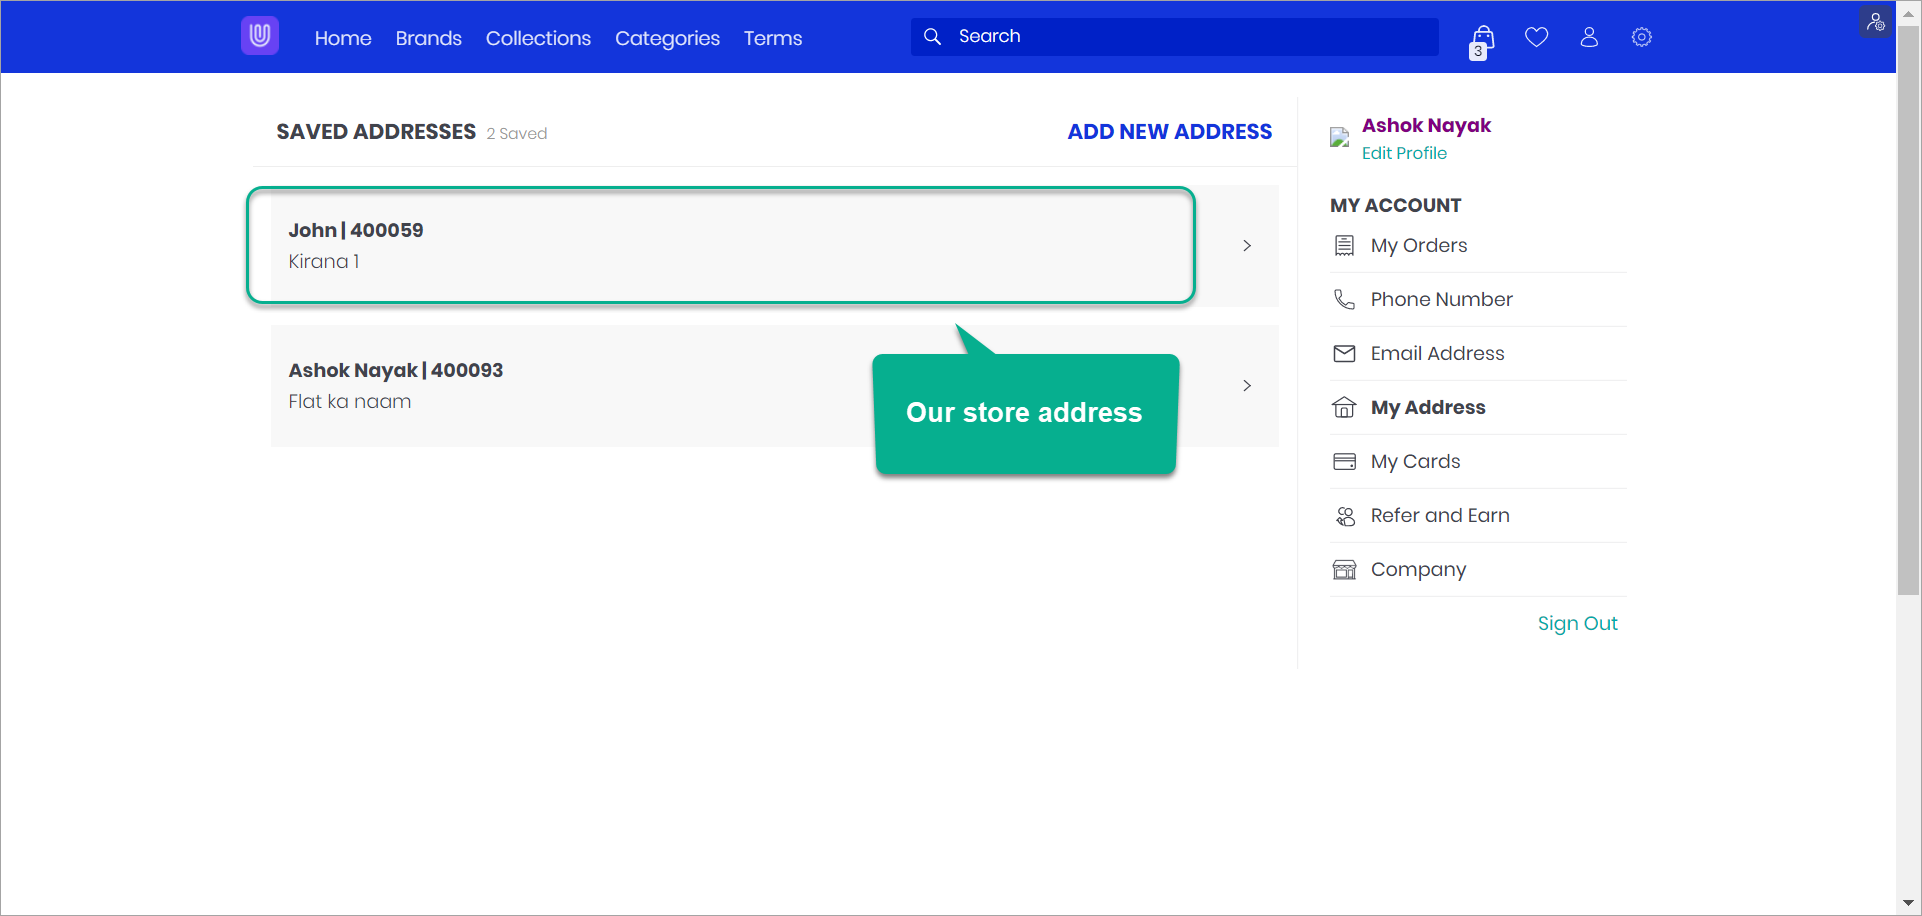Click the Refer and Earn people icon

1345,516
